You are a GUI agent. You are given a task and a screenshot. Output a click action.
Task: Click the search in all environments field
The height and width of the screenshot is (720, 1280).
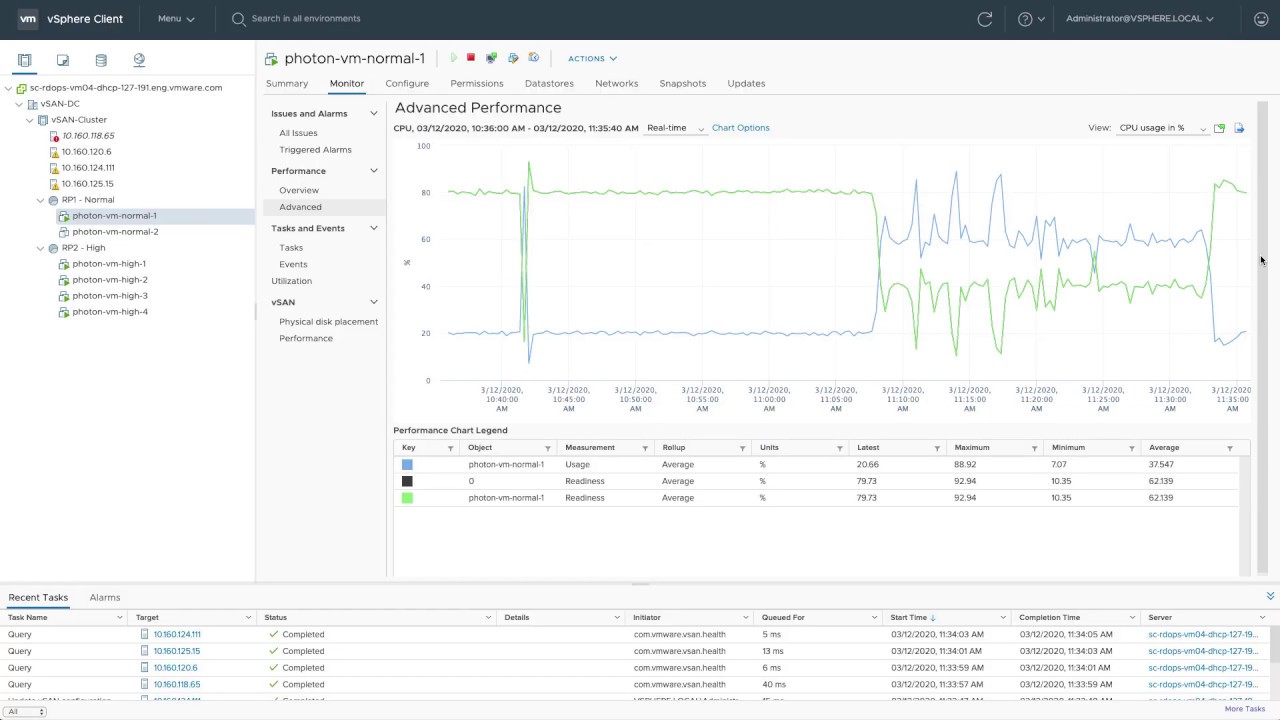306,19
